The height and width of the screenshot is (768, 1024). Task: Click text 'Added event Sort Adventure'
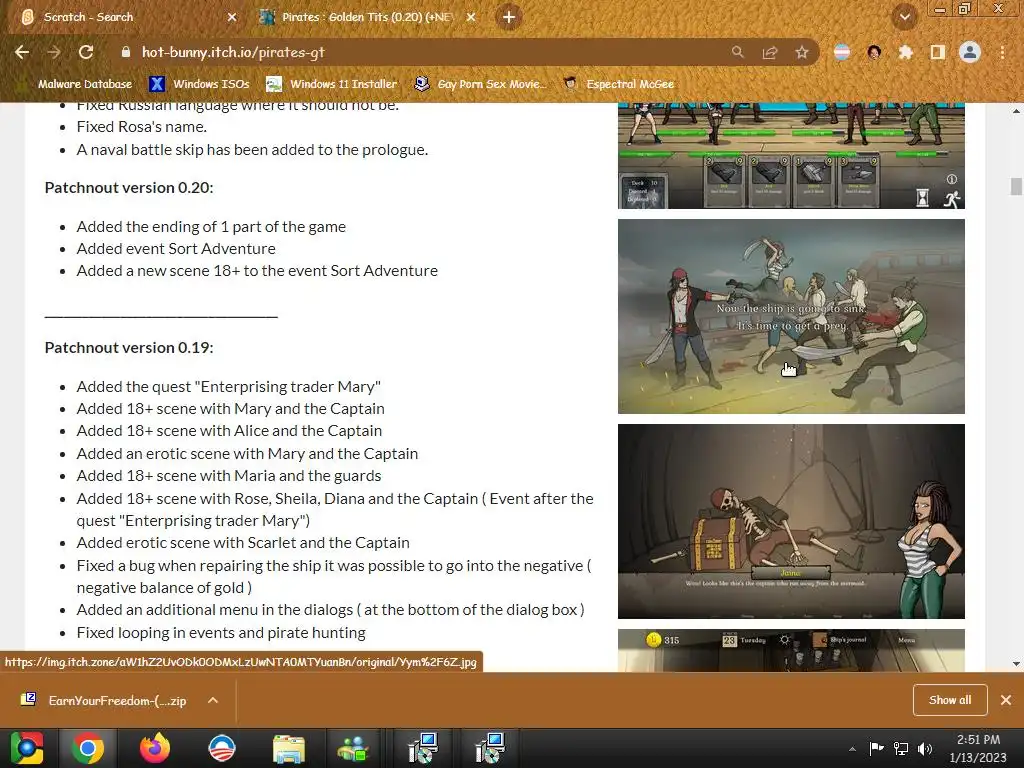[x=176, y=249]
